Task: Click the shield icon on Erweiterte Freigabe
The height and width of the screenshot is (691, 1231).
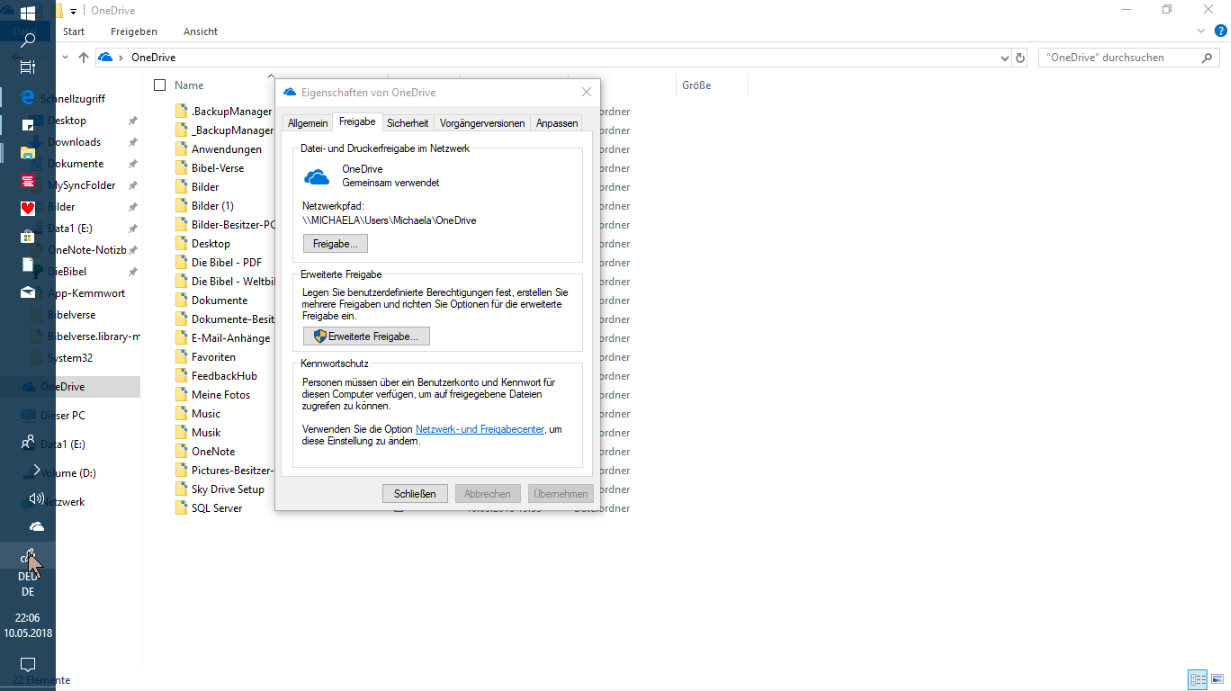Action: [x=320, y=336]
